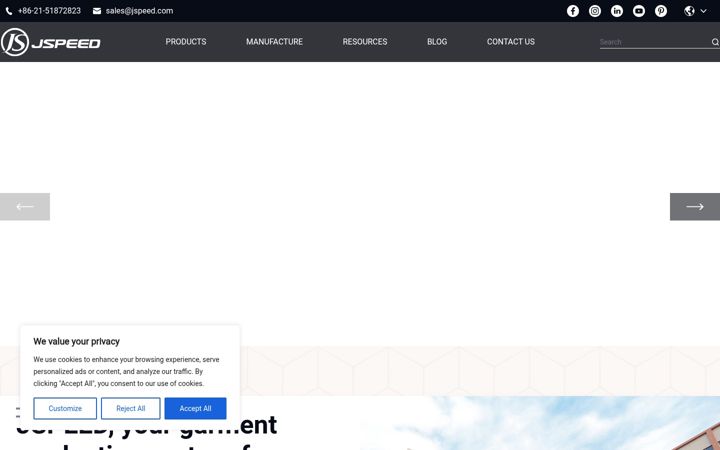Open the Facebook social icon
Image resolution: width=720 pixels, height=450 pixels.
573,11
